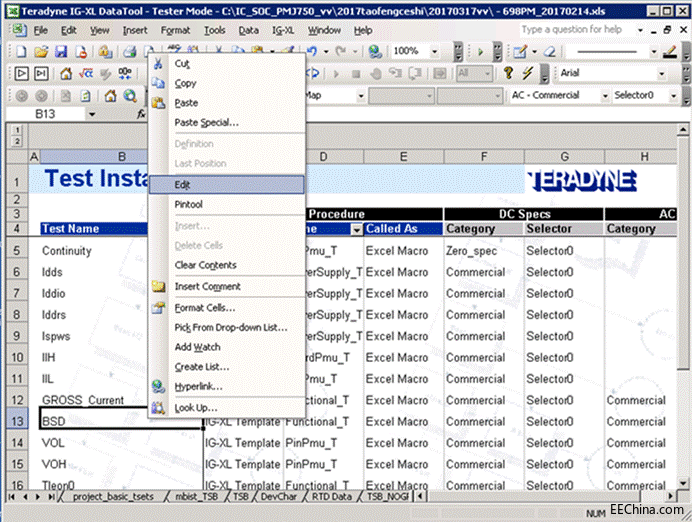Choose Cut in the context menu
692x522 pixels.
pyautogui.click(x=226, y=64)
